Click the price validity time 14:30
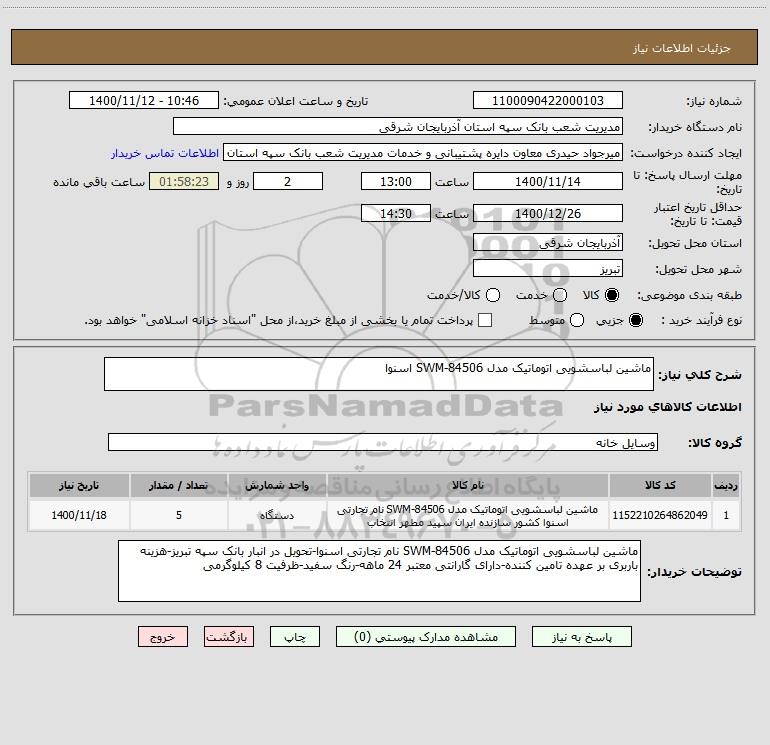The image size is (770, 745). (x=396, y=213)
